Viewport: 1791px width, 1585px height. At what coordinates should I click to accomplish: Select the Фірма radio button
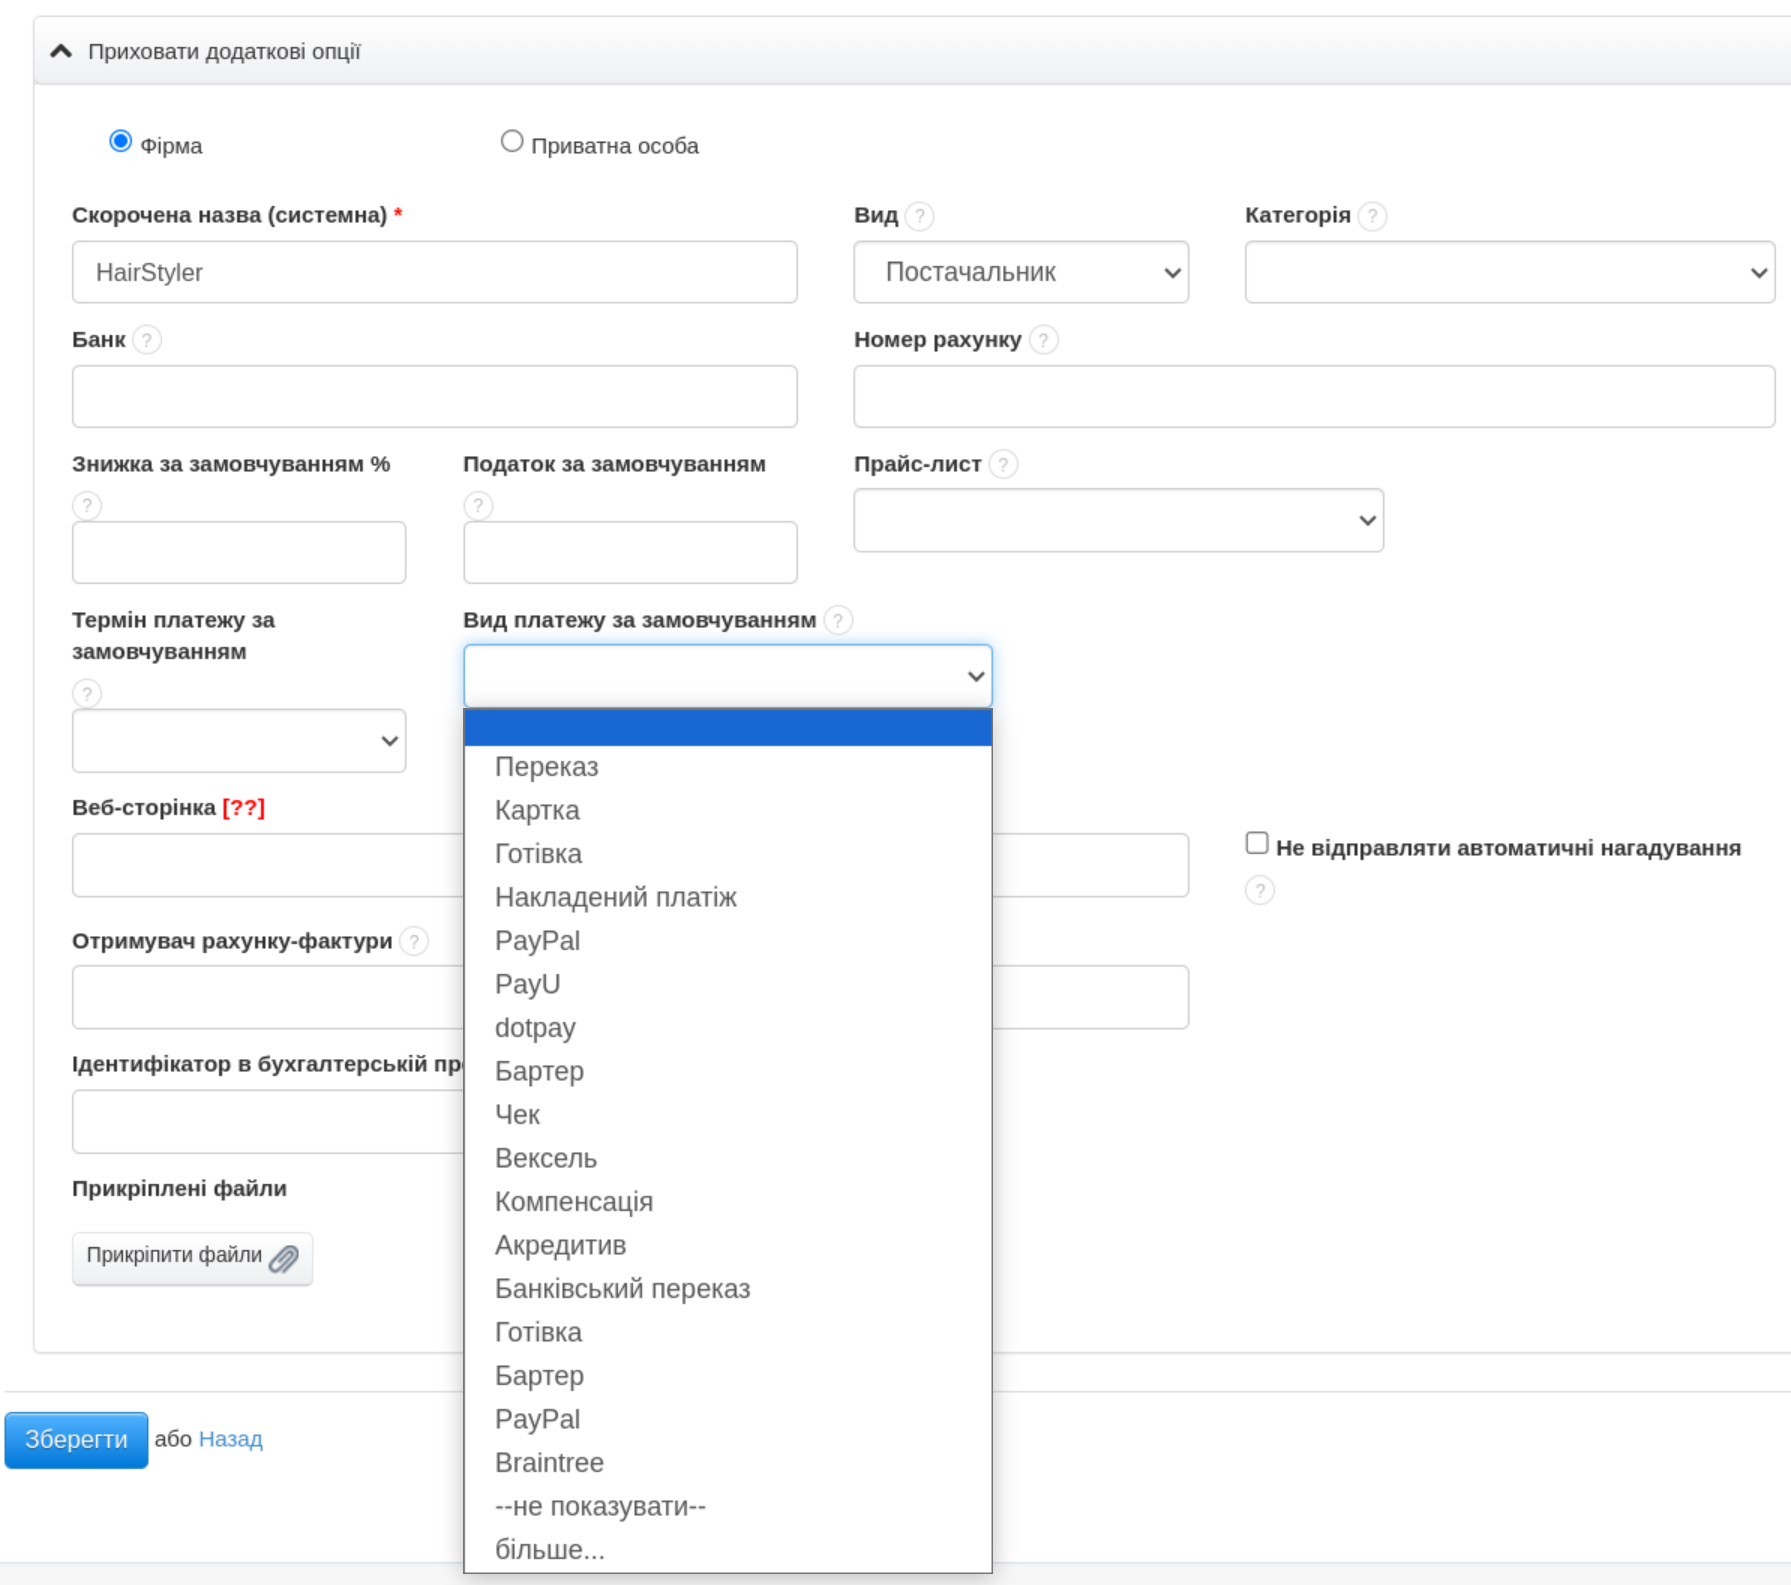point(120,142)
